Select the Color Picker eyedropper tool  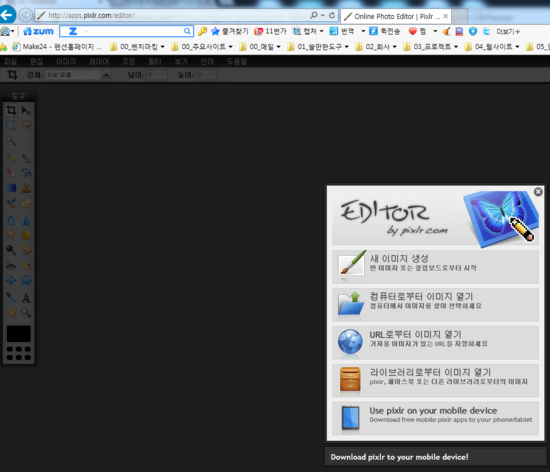point(11,298)
